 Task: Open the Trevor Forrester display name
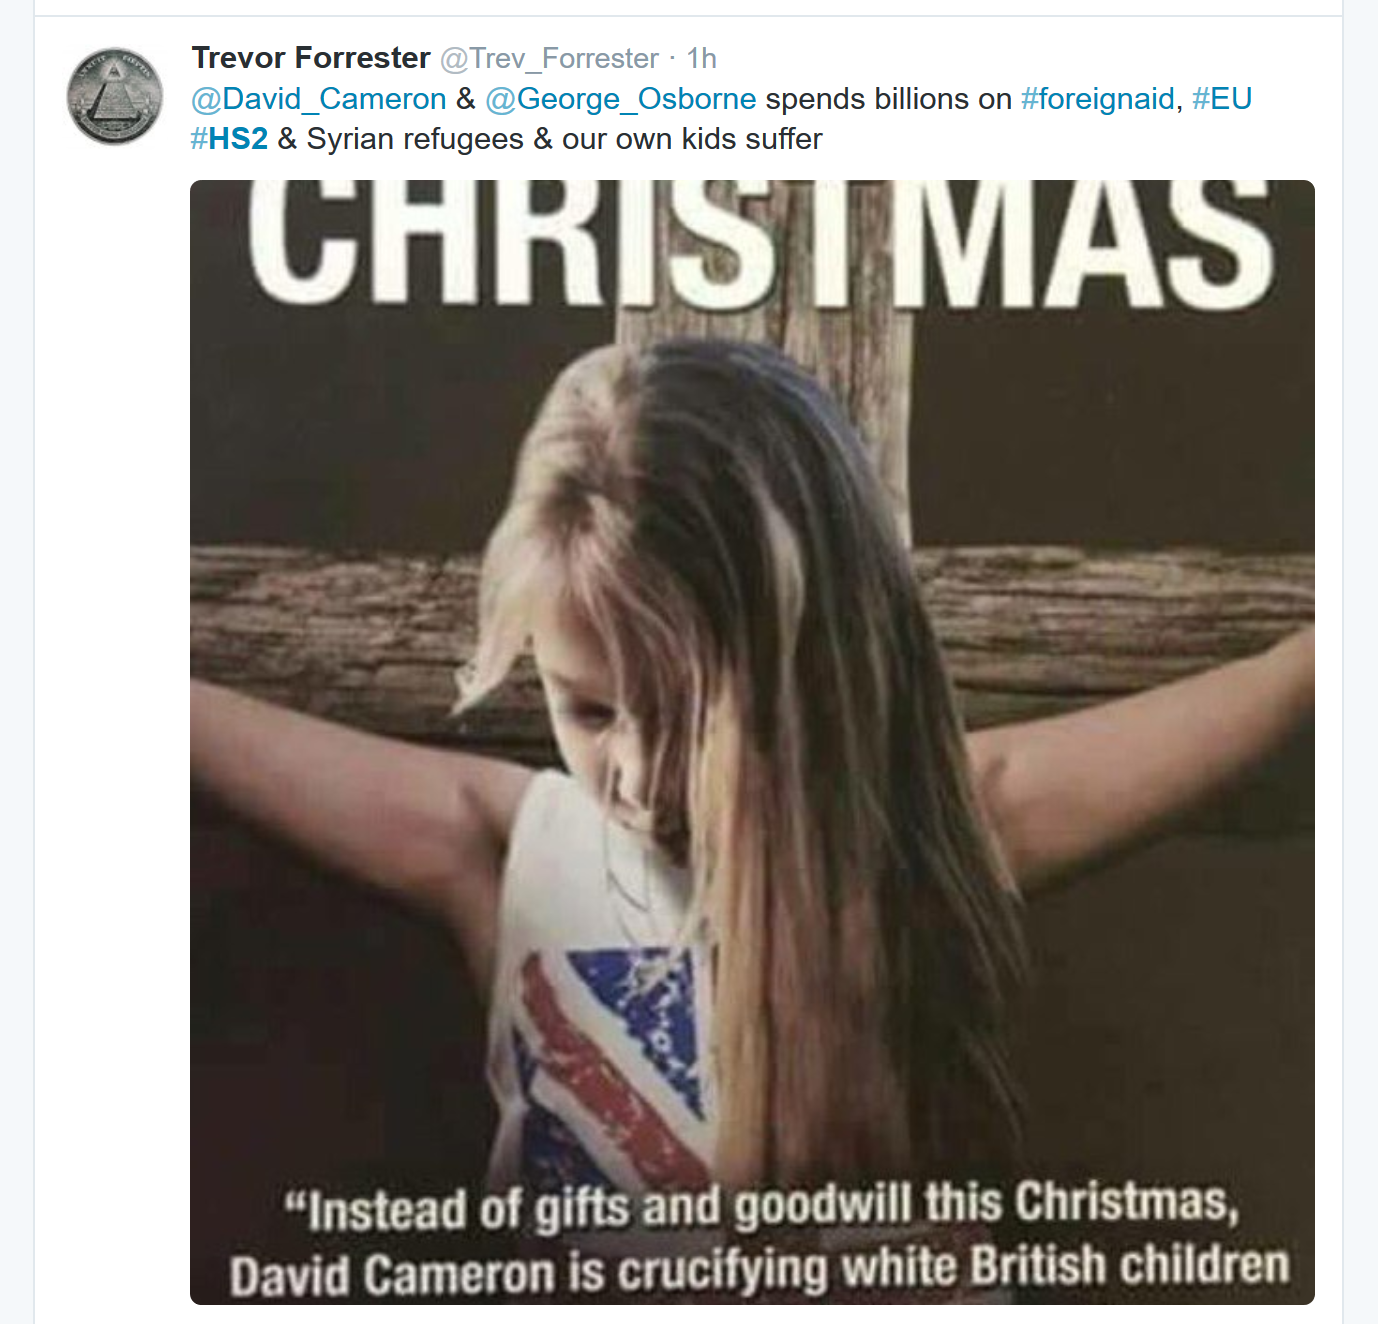(311, 58)
